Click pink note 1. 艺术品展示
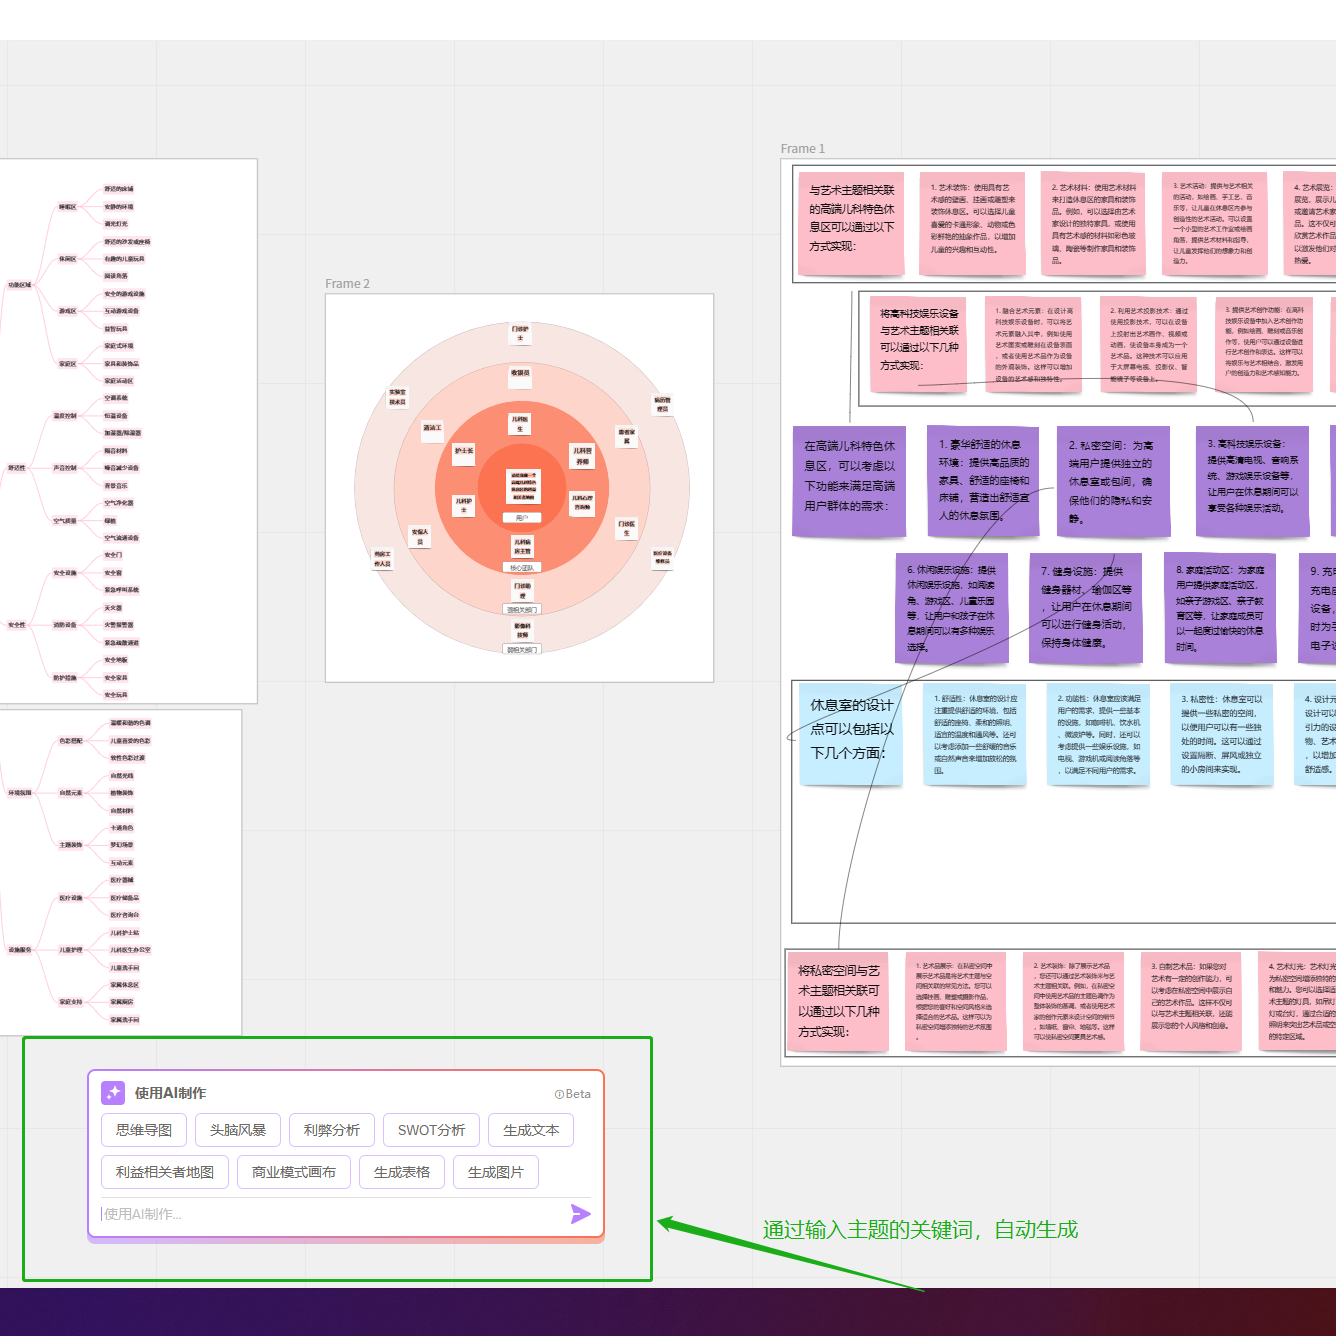Screen dimensions: 1336x1336 (956, 1001)
